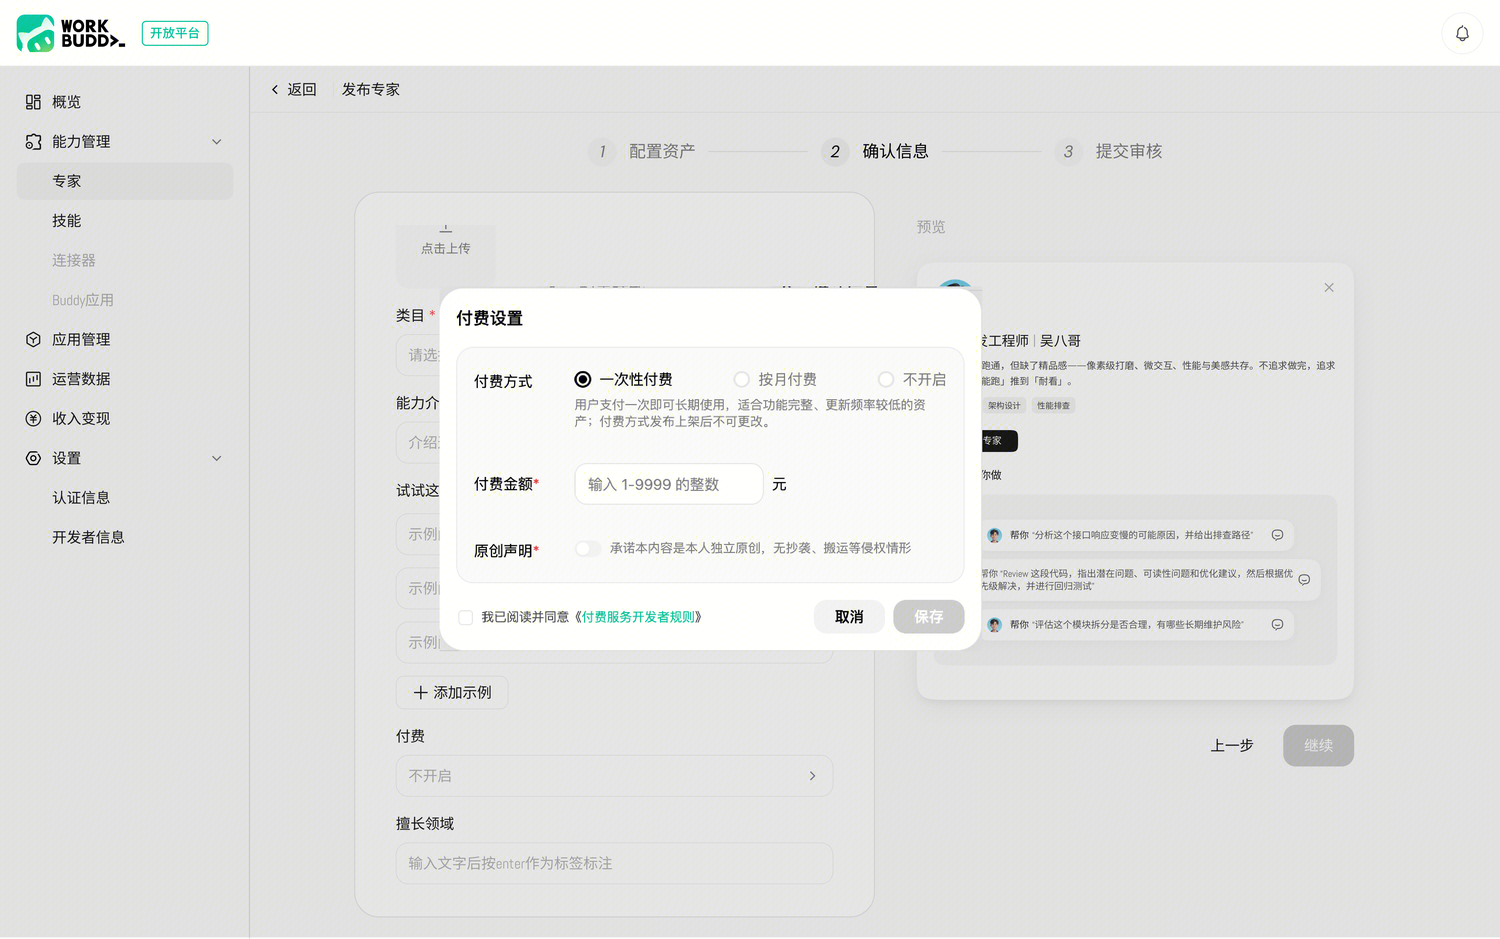This screenshot has width=1500, height=939.
Task: Click the 能力管理 sidebar icon
Action: pos(33,142)
